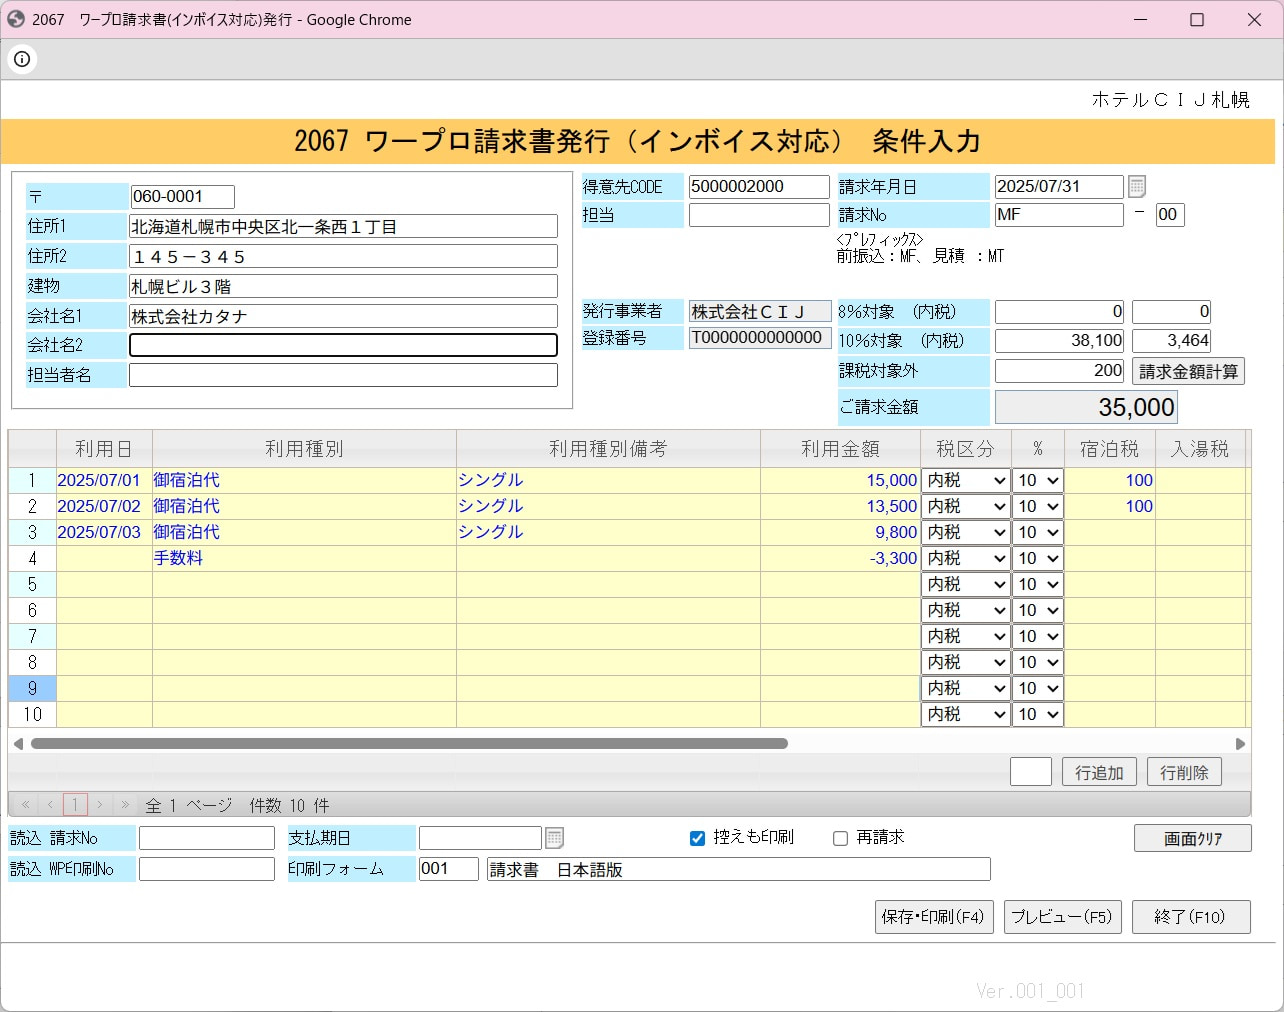
Task: Click the 終了(F10) button
Action: [x=1191, y=917]
